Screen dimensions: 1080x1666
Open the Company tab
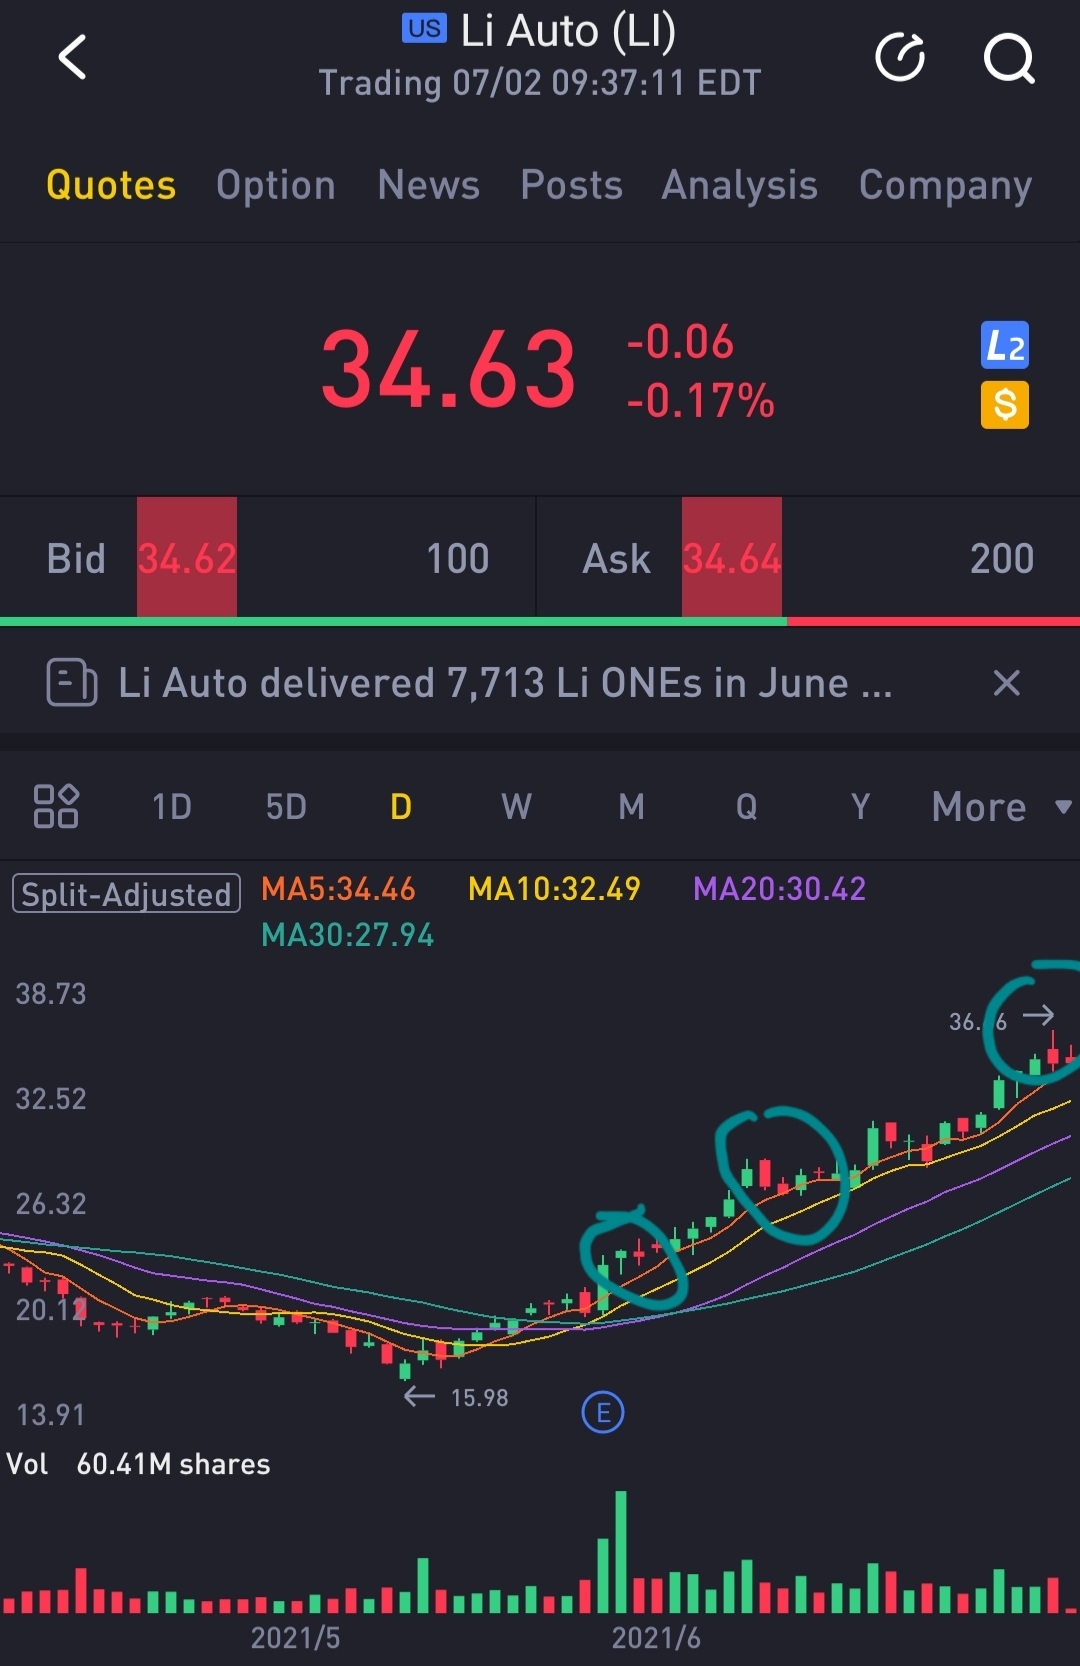(x=946, y=186)
